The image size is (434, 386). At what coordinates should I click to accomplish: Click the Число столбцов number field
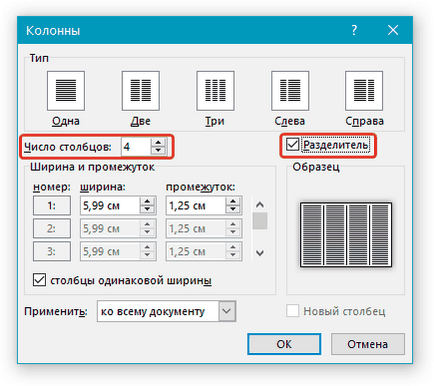pos(136,147)
